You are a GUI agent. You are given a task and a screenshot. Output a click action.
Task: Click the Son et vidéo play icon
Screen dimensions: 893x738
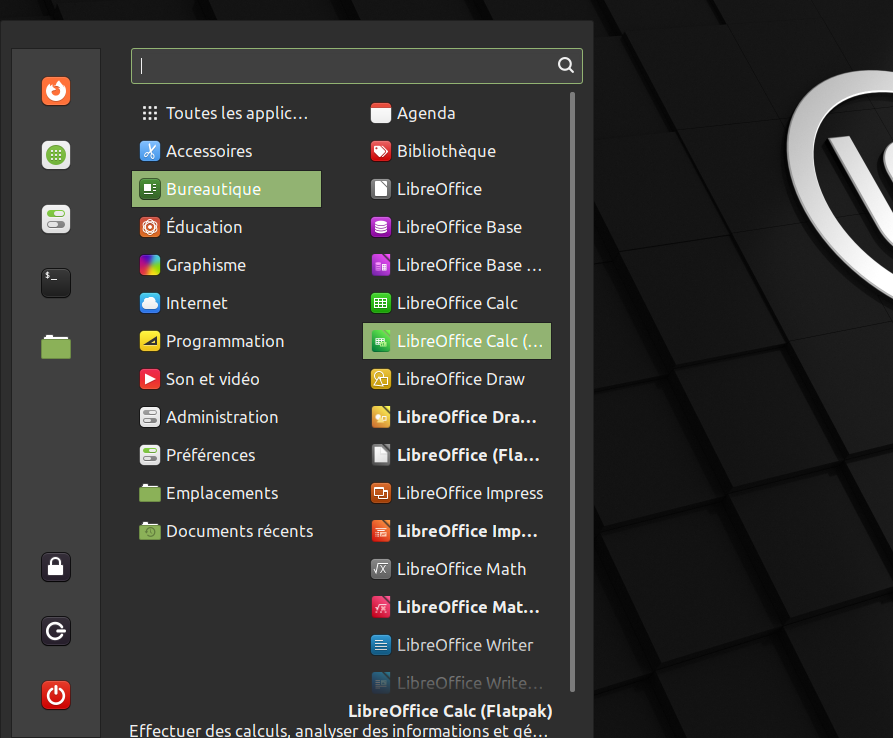click(x=150, y=379)
